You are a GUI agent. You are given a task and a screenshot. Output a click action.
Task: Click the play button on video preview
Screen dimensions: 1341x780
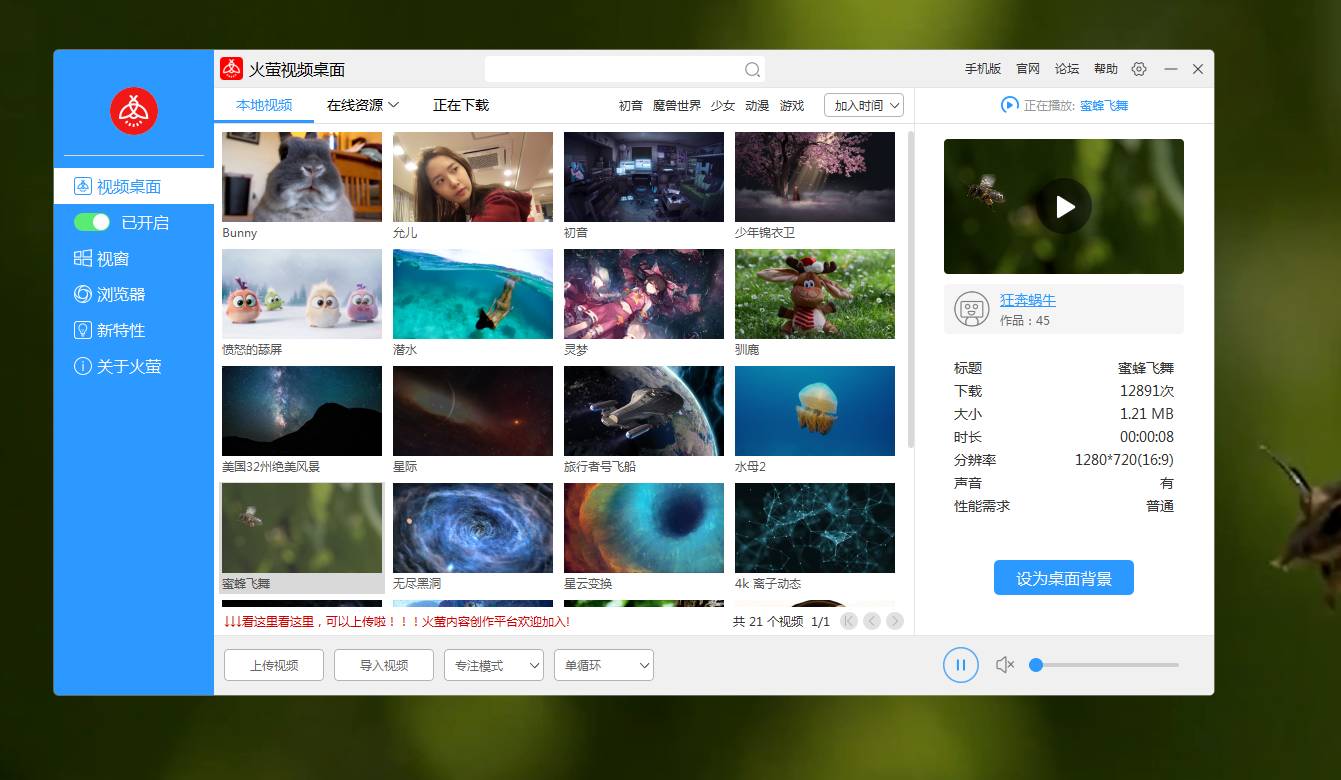1064,206
